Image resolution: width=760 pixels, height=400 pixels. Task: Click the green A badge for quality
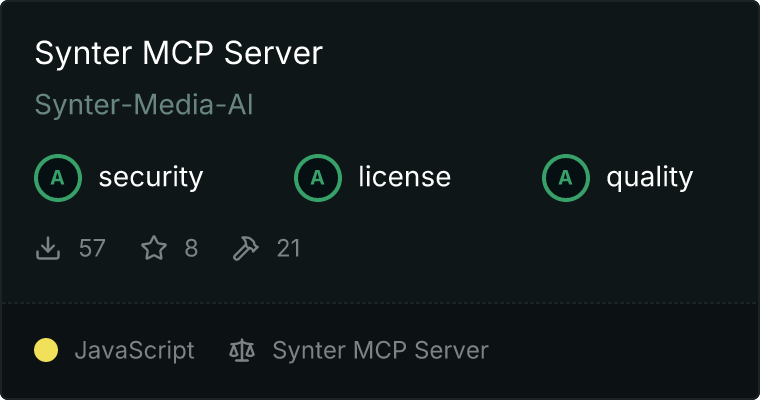pos(566,178)
